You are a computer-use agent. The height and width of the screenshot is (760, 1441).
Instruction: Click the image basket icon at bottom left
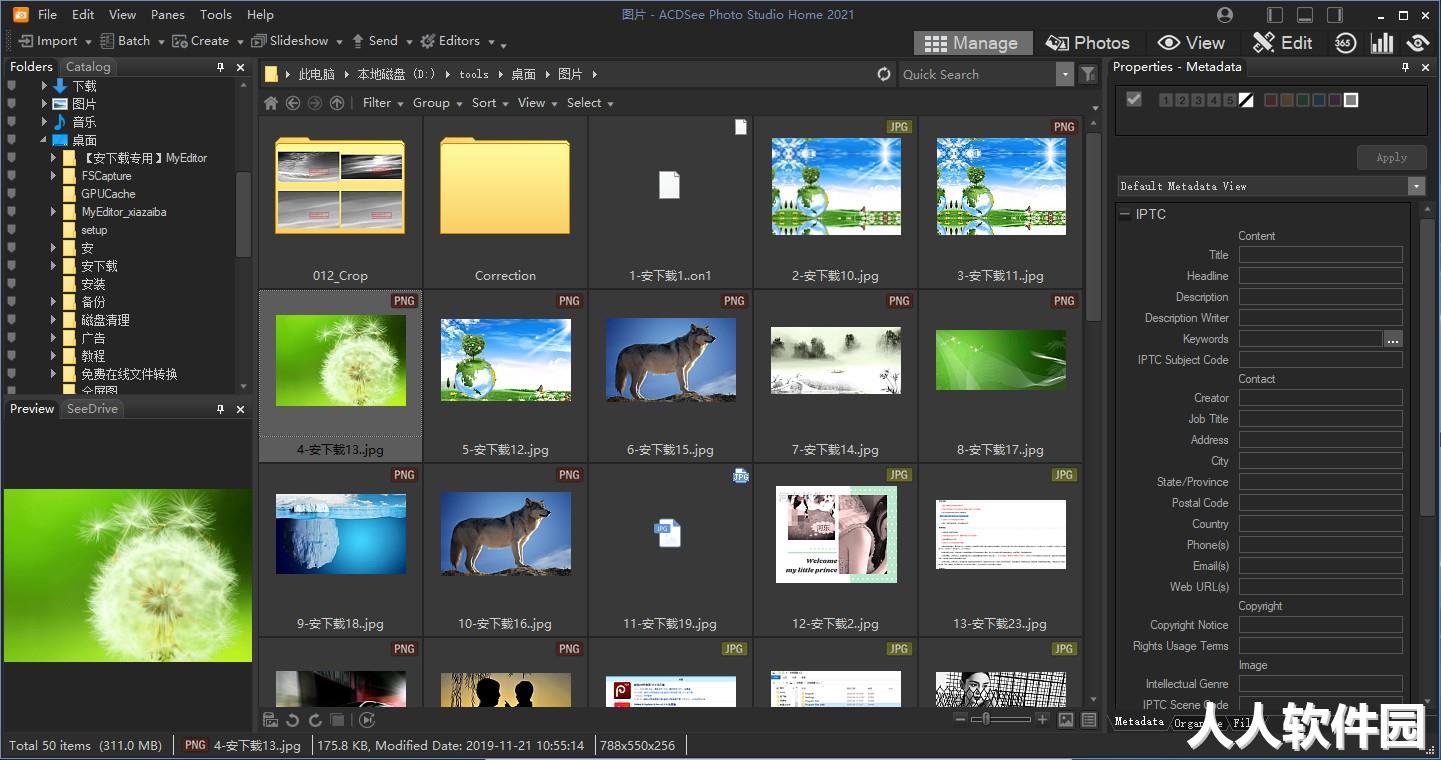point(270,720)
